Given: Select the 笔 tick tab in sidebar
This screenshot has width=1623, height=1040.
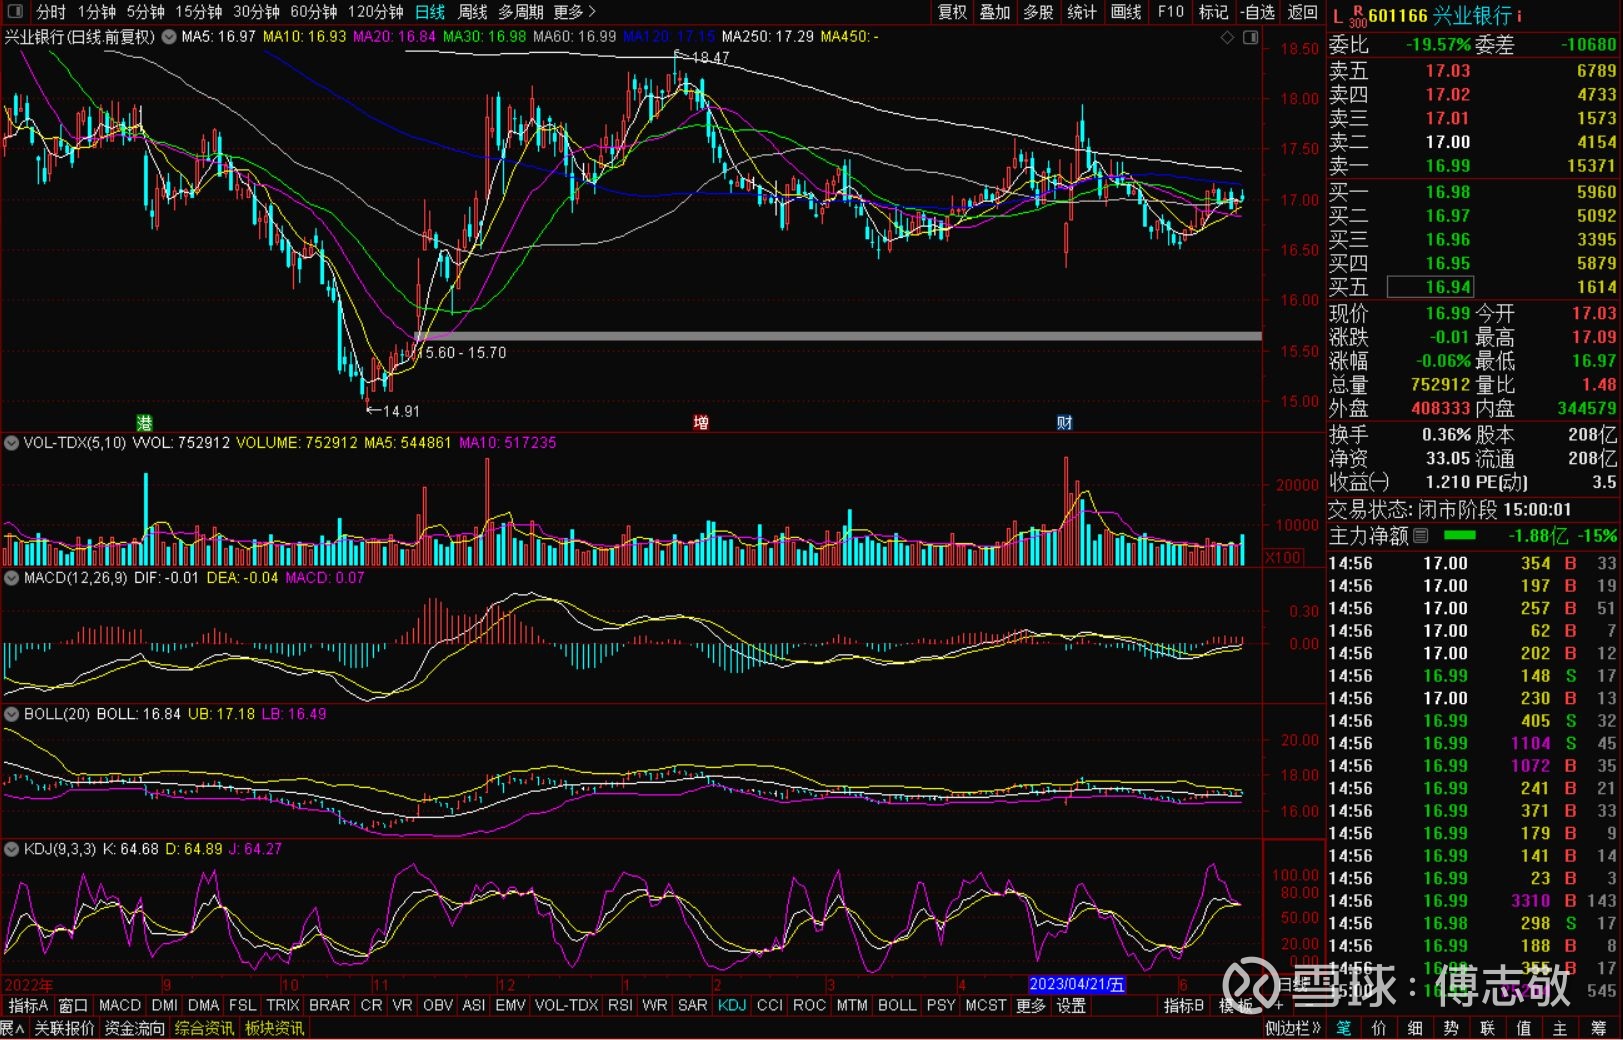Looking at the screenshot, I should (x=1344, y=1028).
